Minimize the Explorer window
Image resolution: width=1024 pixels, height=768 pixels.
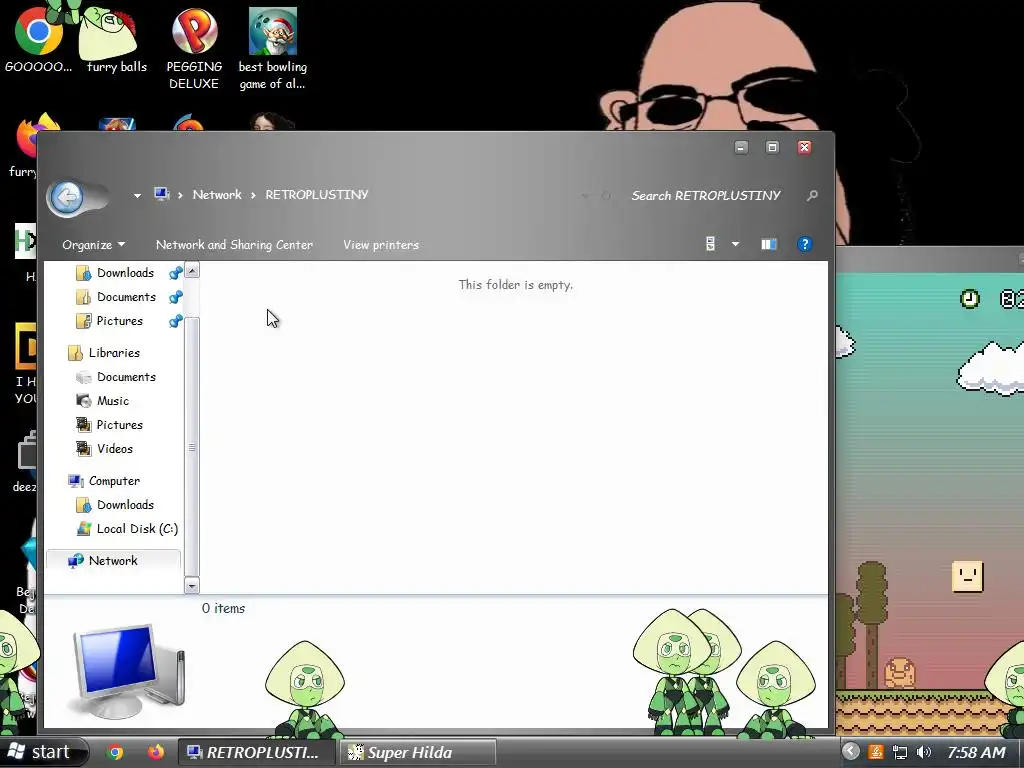pyautogui.click(x=741, y=148)
